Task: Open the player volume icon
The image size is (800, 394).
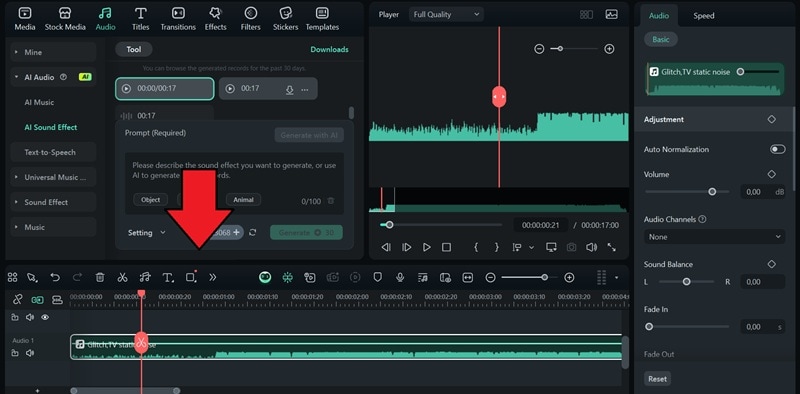Action: 591,247
